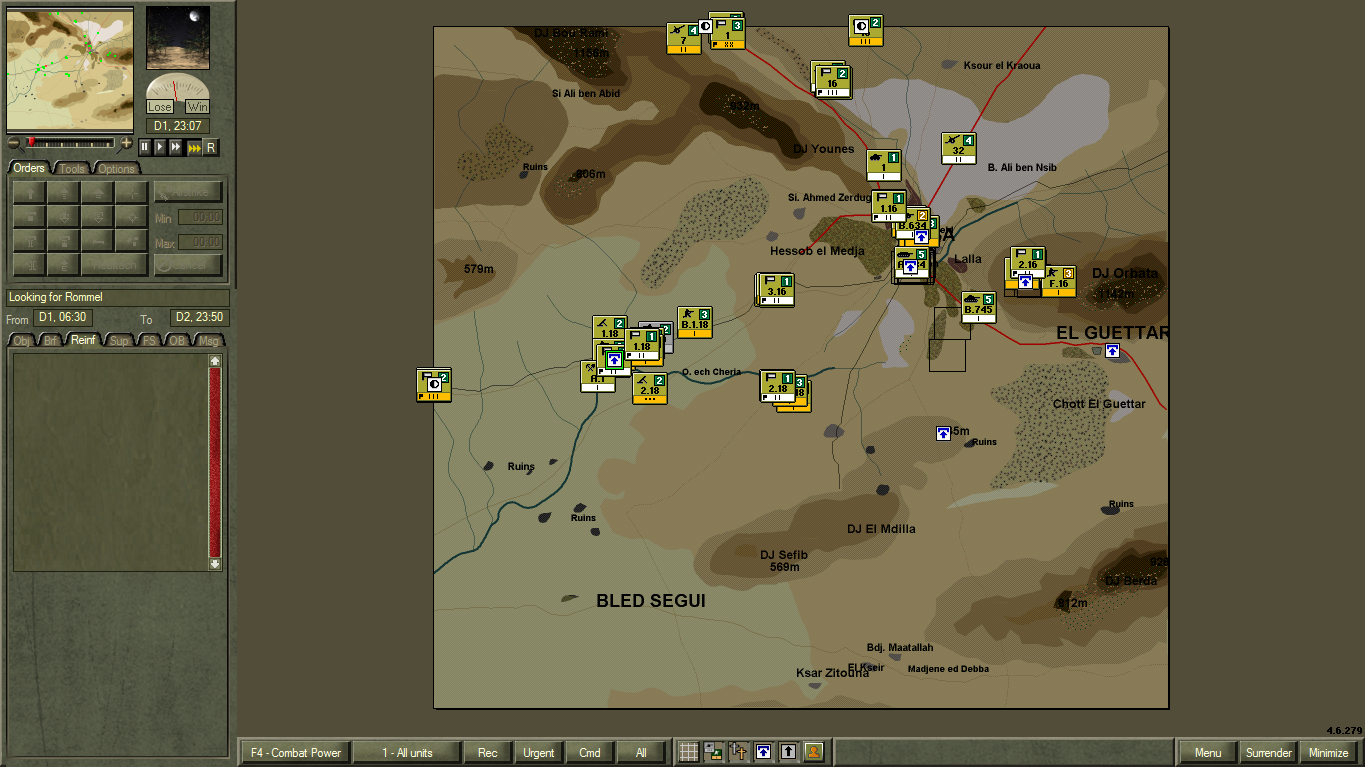Open the Msg tab
Screen dimensions: 1369x769
pos(209,340)
